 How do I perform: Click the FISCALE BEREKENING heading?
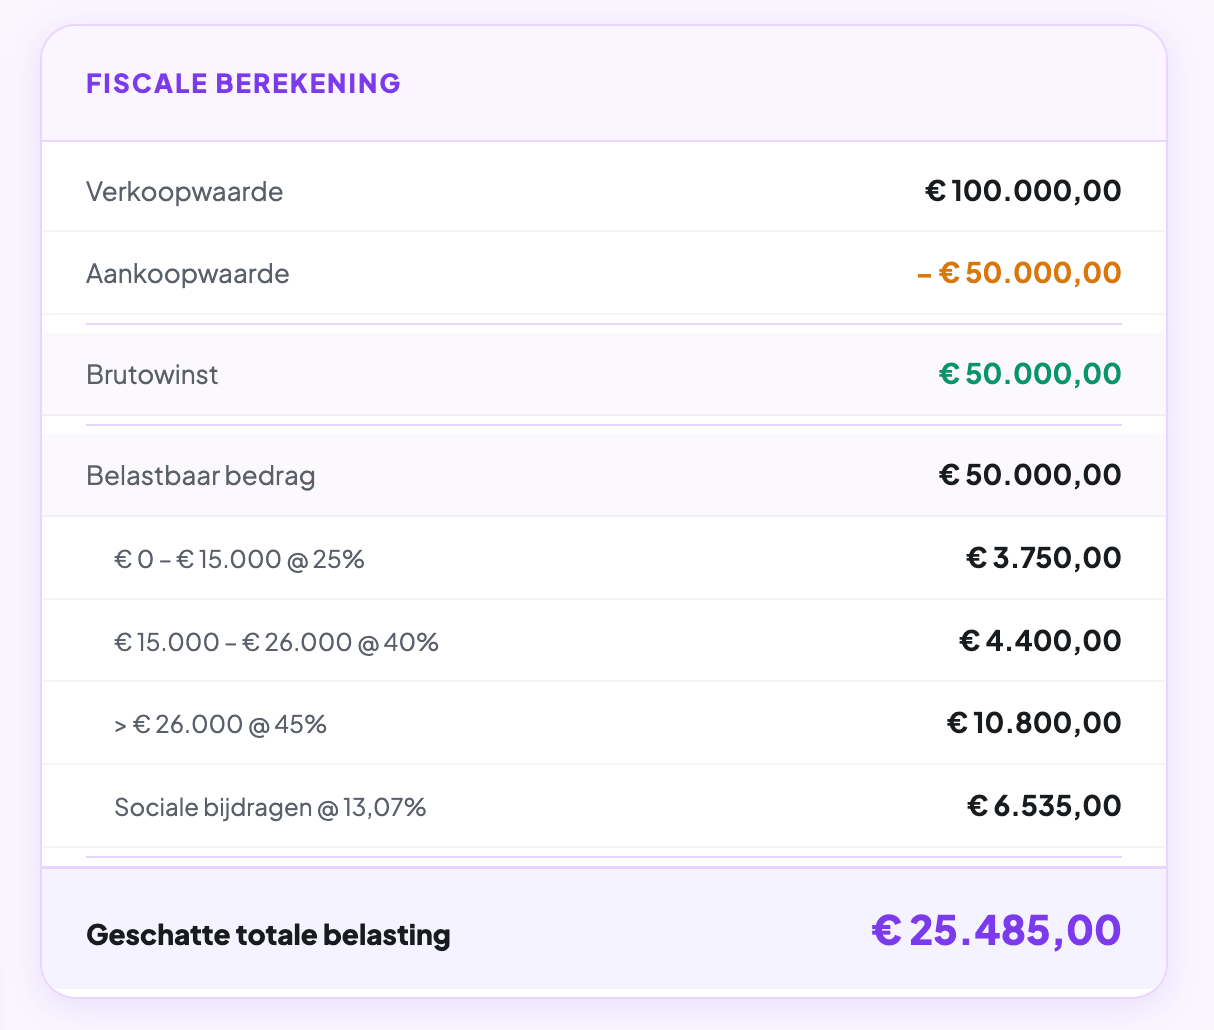(x=243, y=83)
